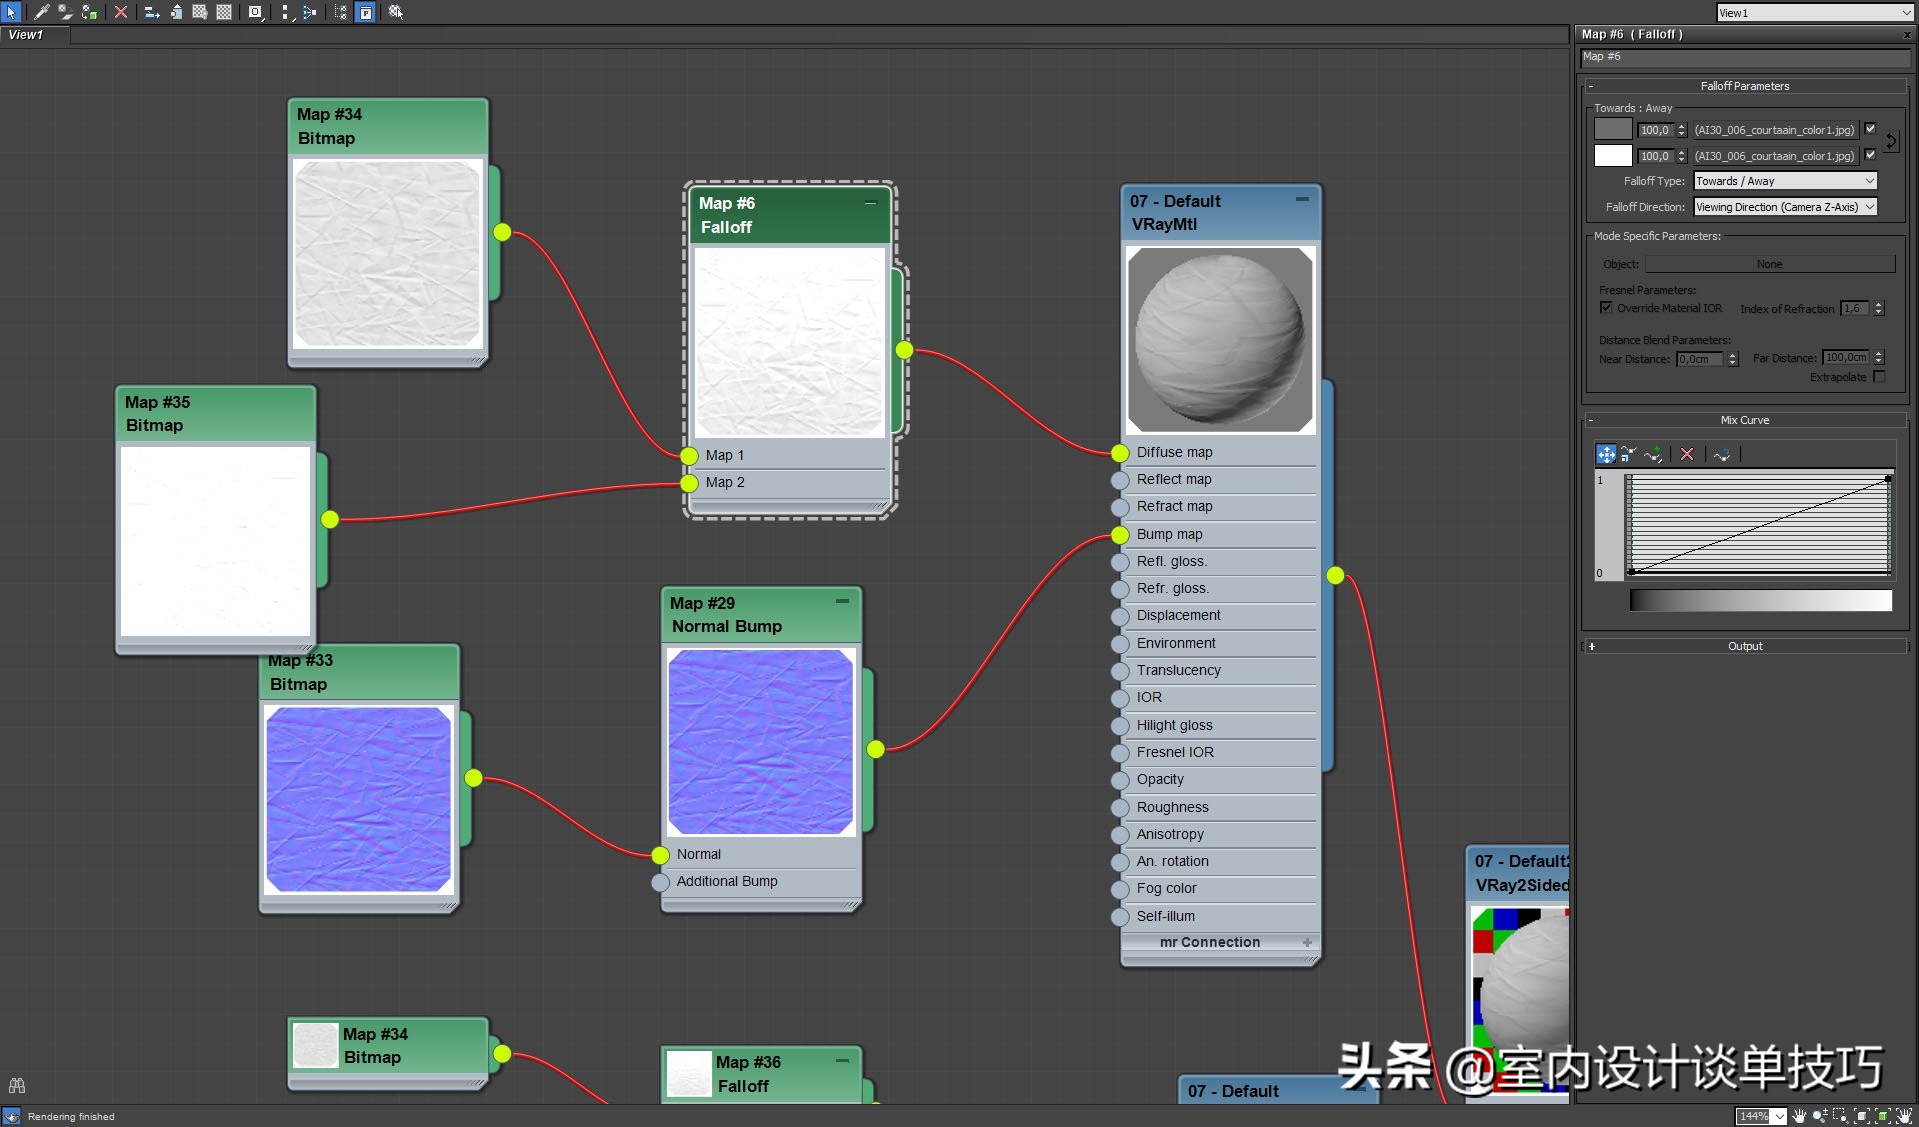The image size is (1919, 1127).
Task: Uncheck Override Material IOR
Action: pos(1606,308)
